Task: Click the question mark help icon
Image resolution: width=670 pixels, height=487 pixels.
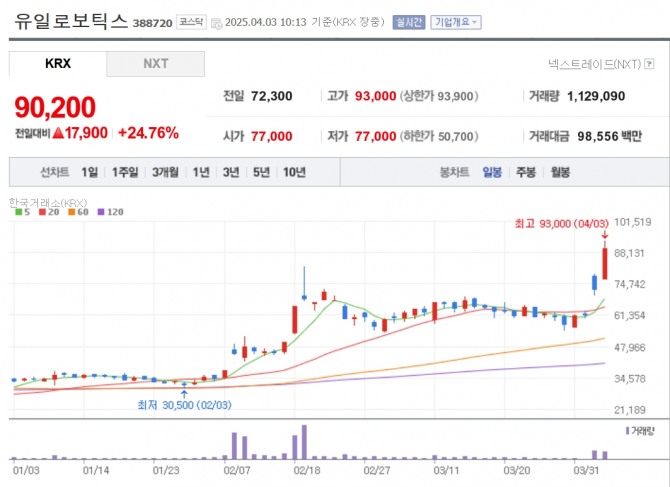Action: click(x=649, y=64)
